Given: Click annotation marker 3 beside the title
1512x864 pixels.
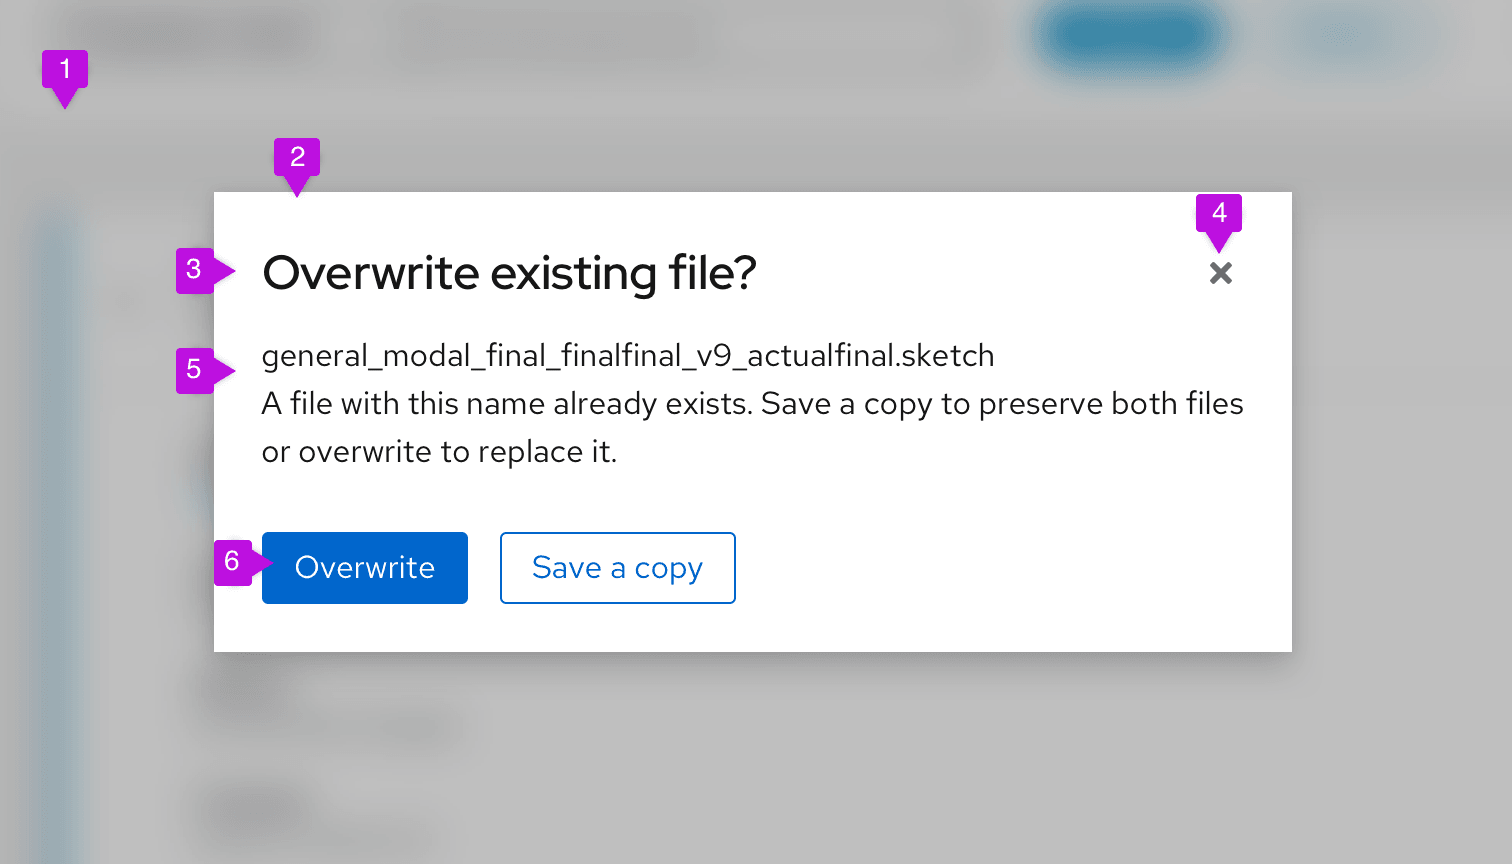Looking at the screenshot, I should (x=195, y=270).
